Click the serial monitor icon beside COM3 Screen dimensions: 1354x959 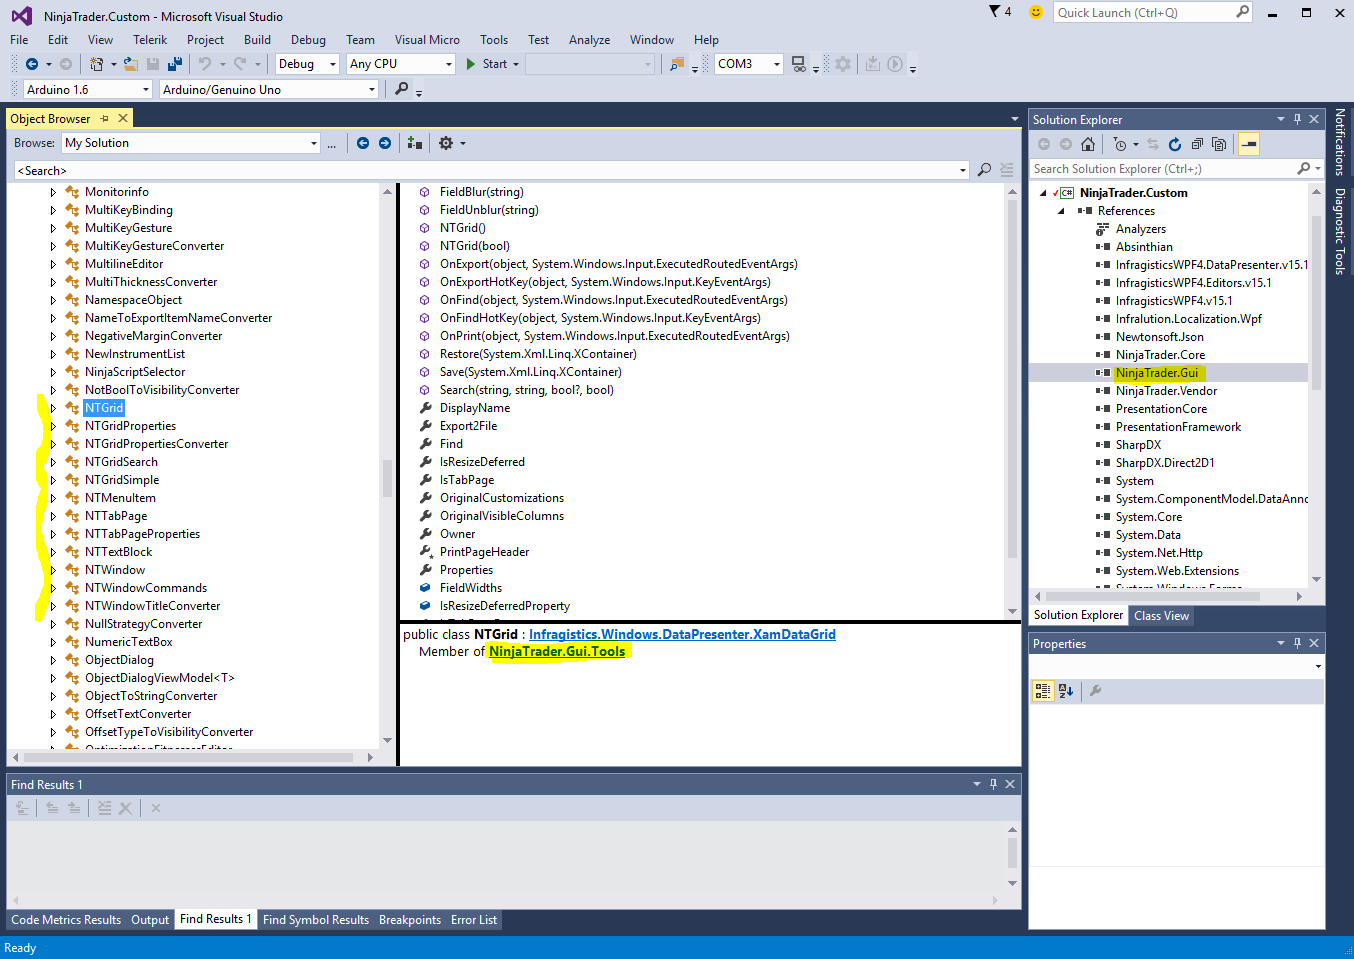point(798,64)
